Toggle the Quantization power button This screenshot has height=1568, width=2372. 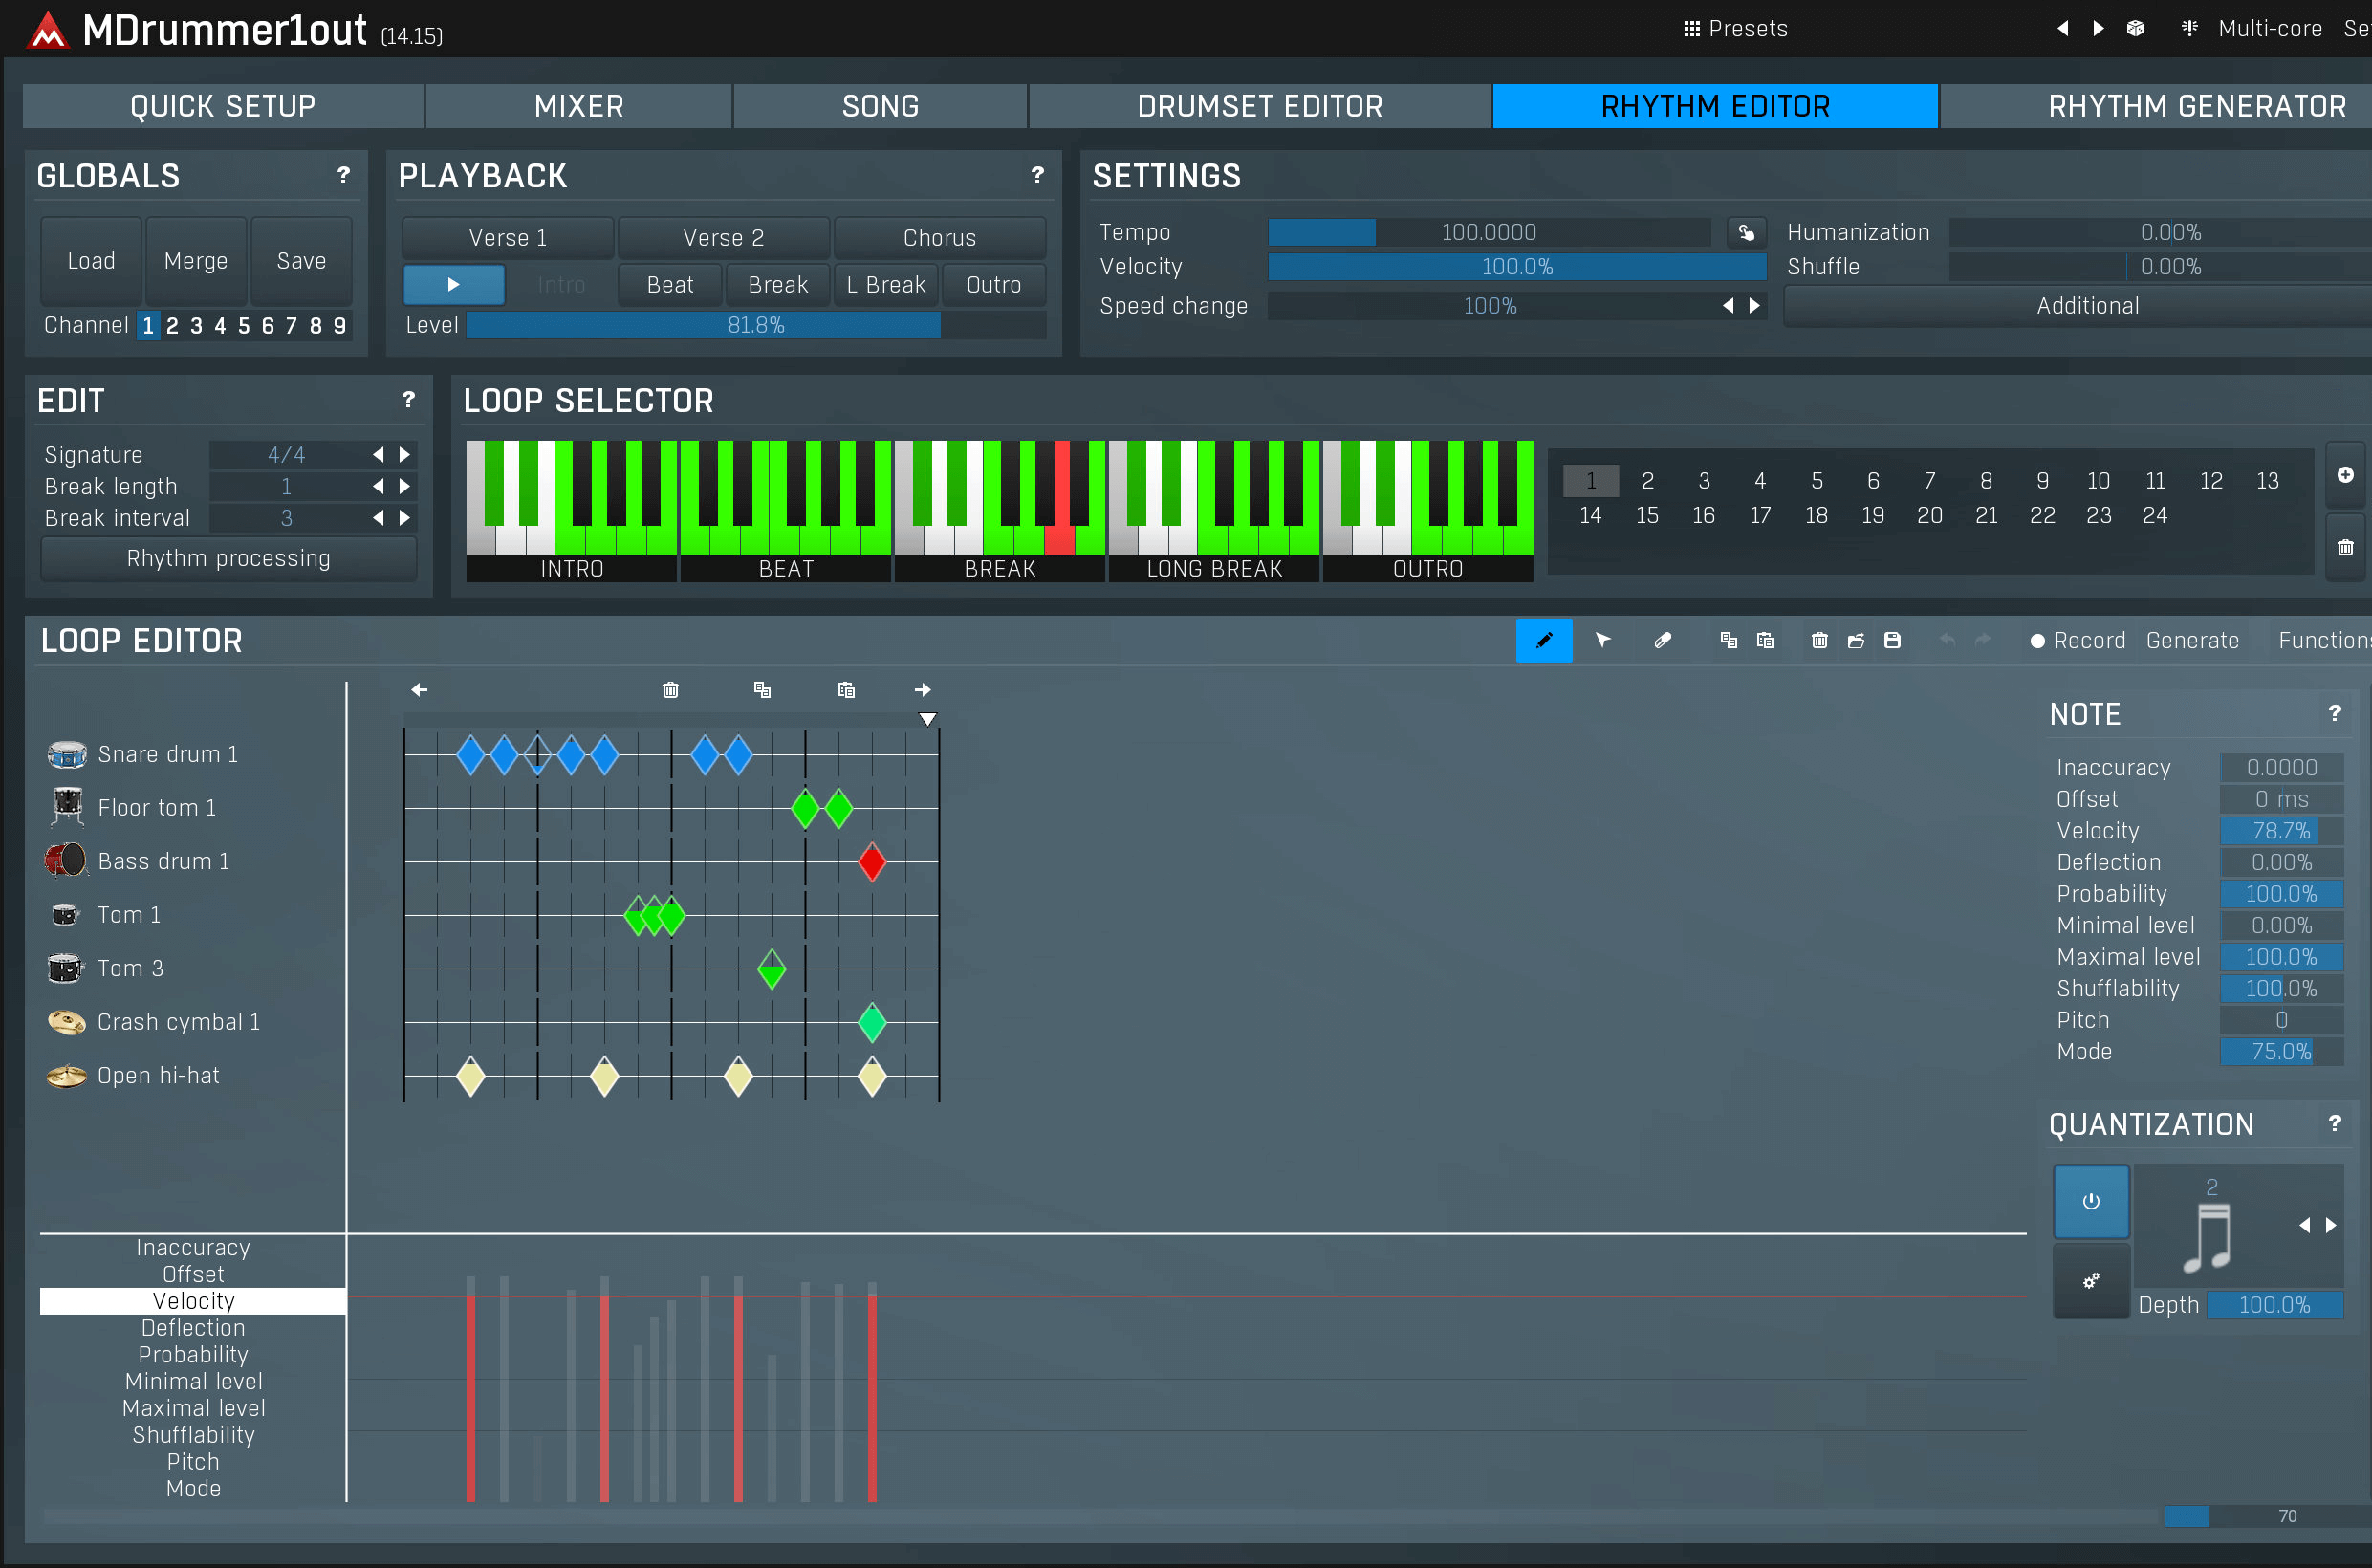[2091, 1202]
